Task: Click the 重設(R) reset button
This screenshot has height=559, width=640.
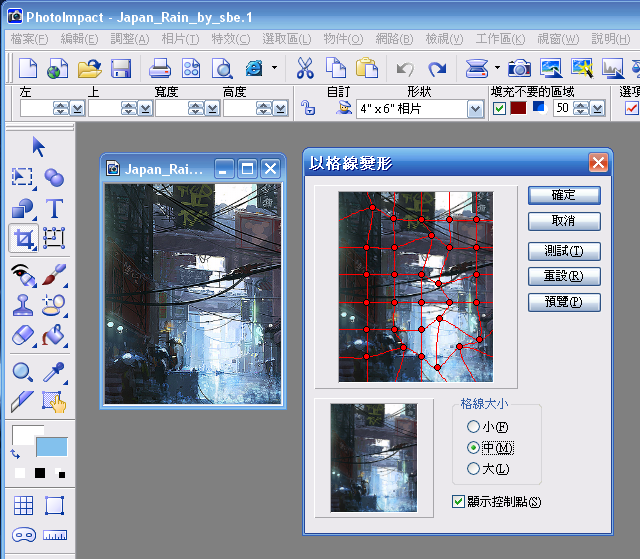Action: click(x=564, y=276)
